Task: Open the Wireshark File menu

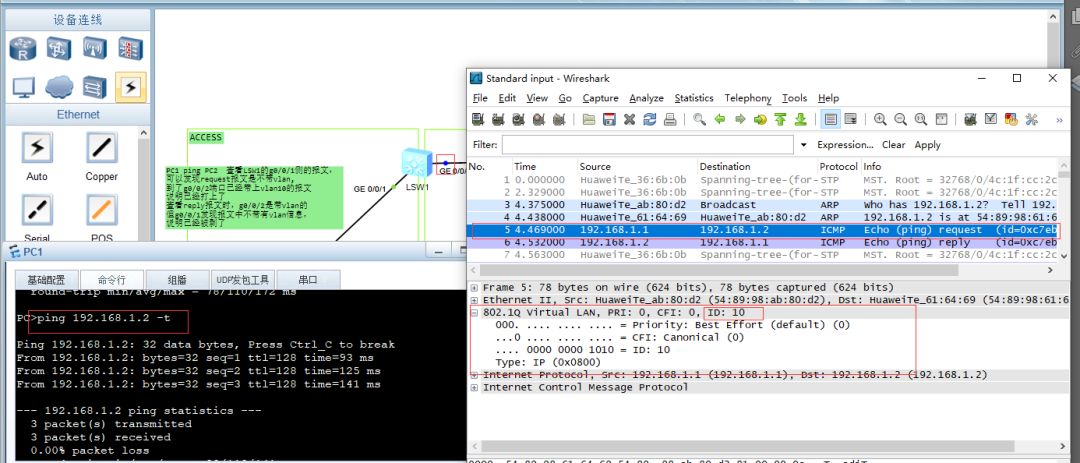Action: [480, 98]
